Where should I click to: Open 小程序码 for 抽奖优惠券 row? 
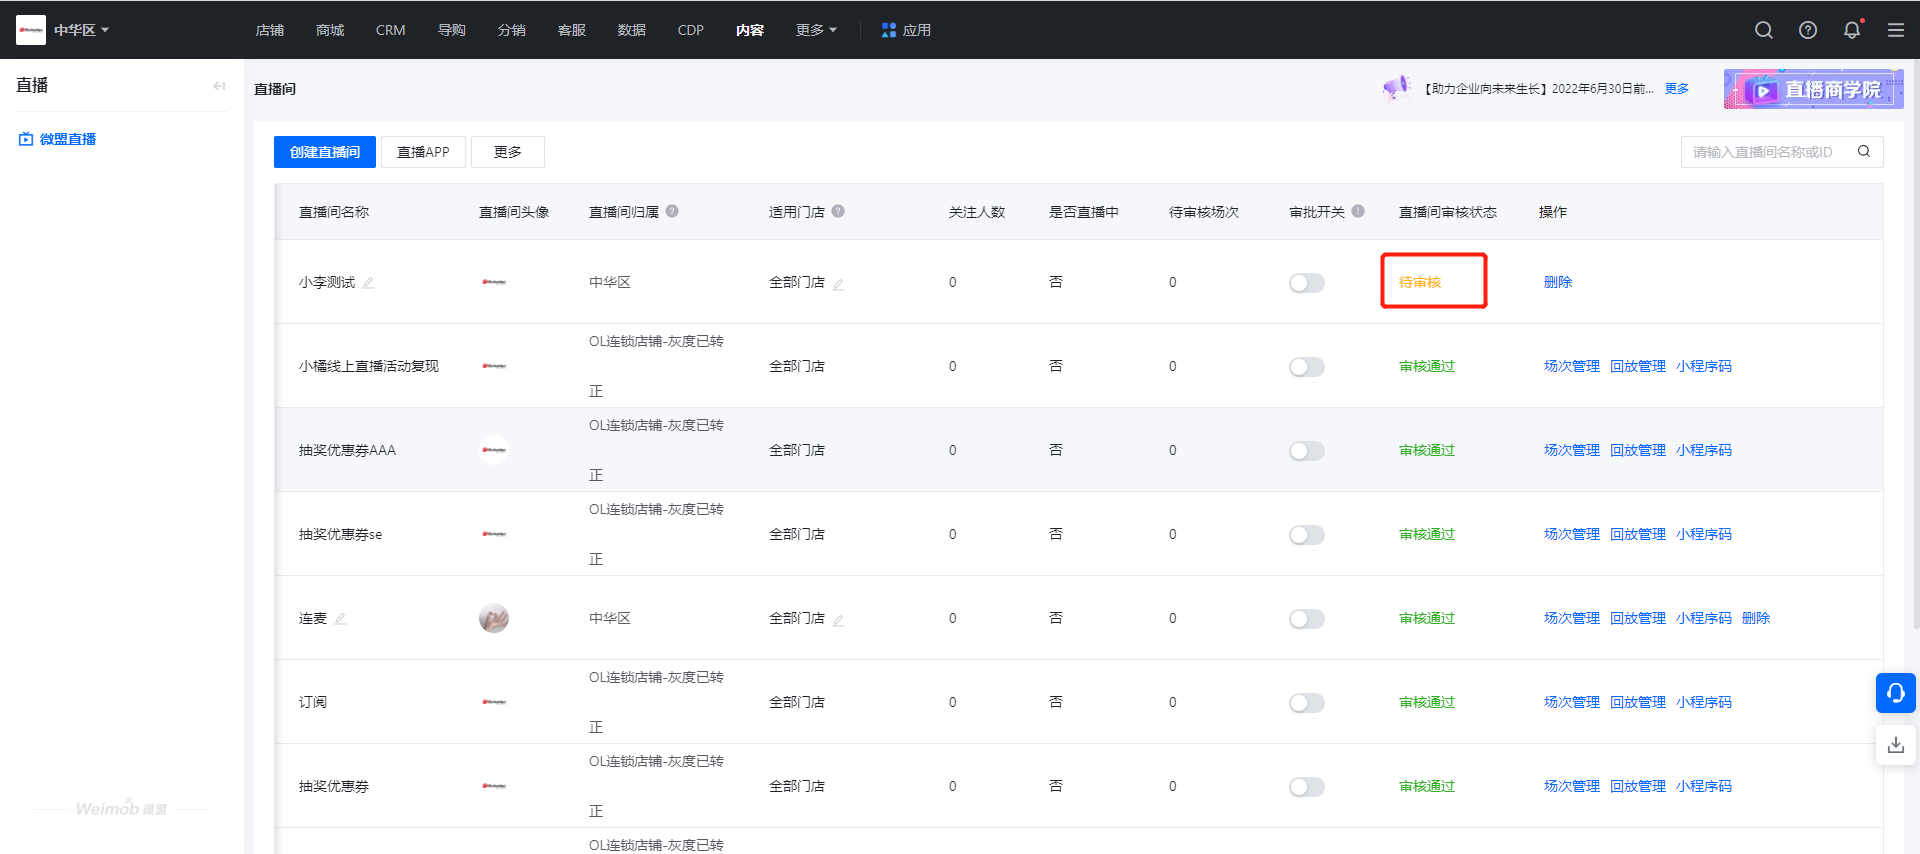(1704, 786)
